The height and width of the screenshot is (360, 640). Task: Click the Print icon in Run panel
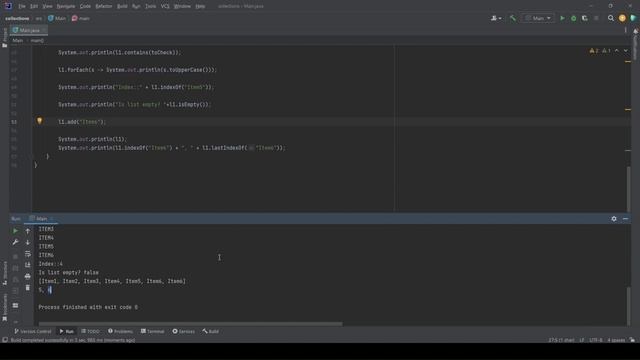27,276
